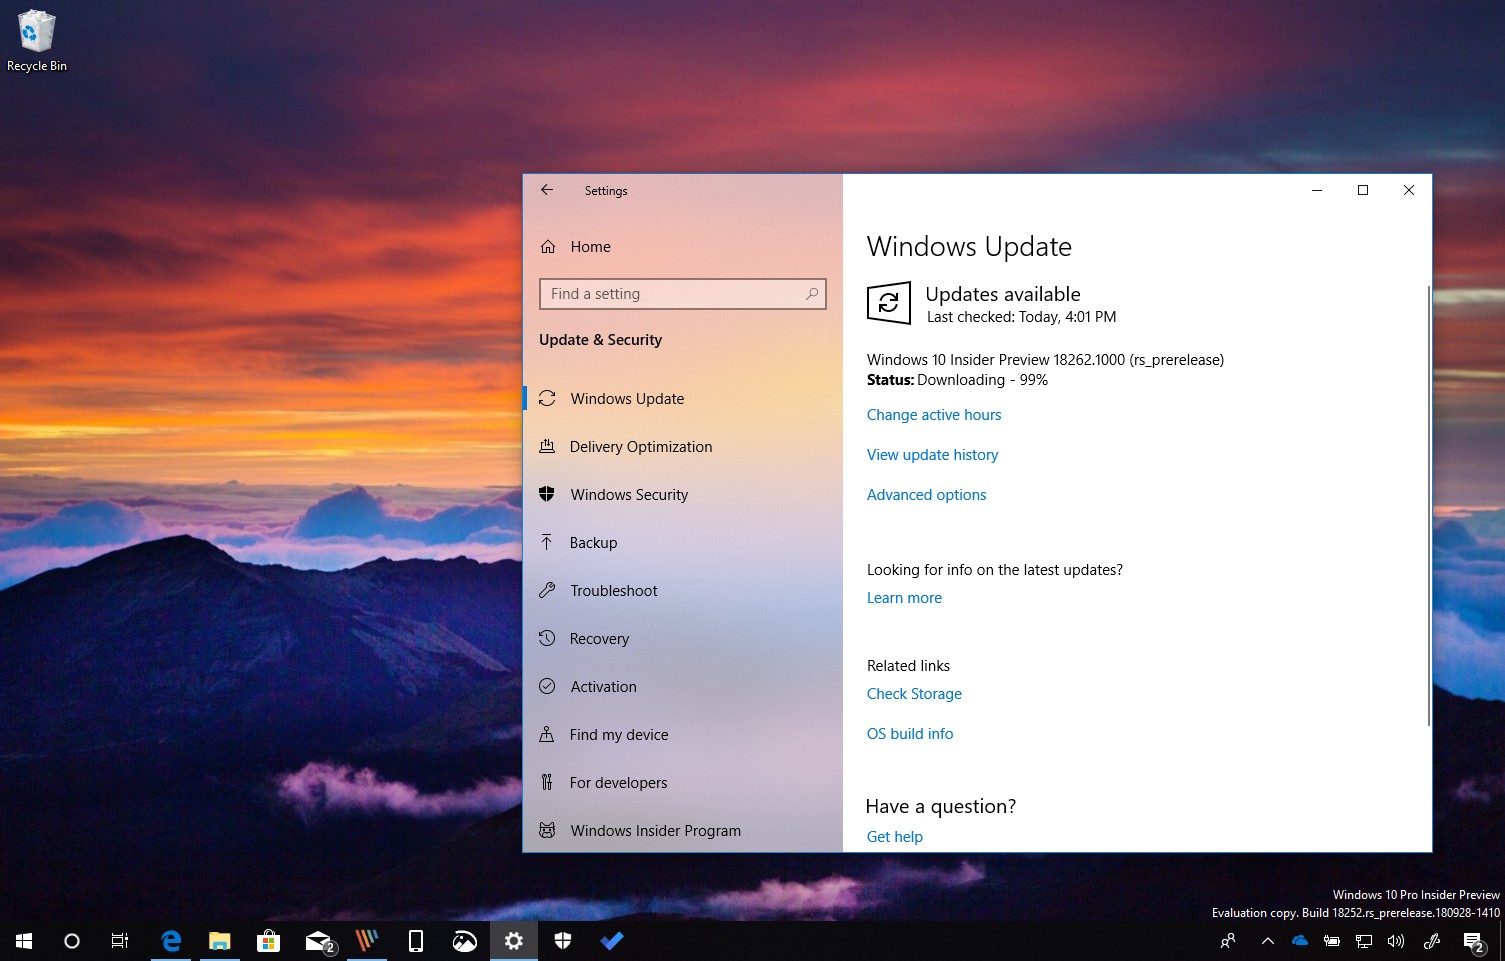The height and width of the screenshot is (961, 1505).
Task: Go back using the Settings back arrow
Action: [x=547, y=190]
